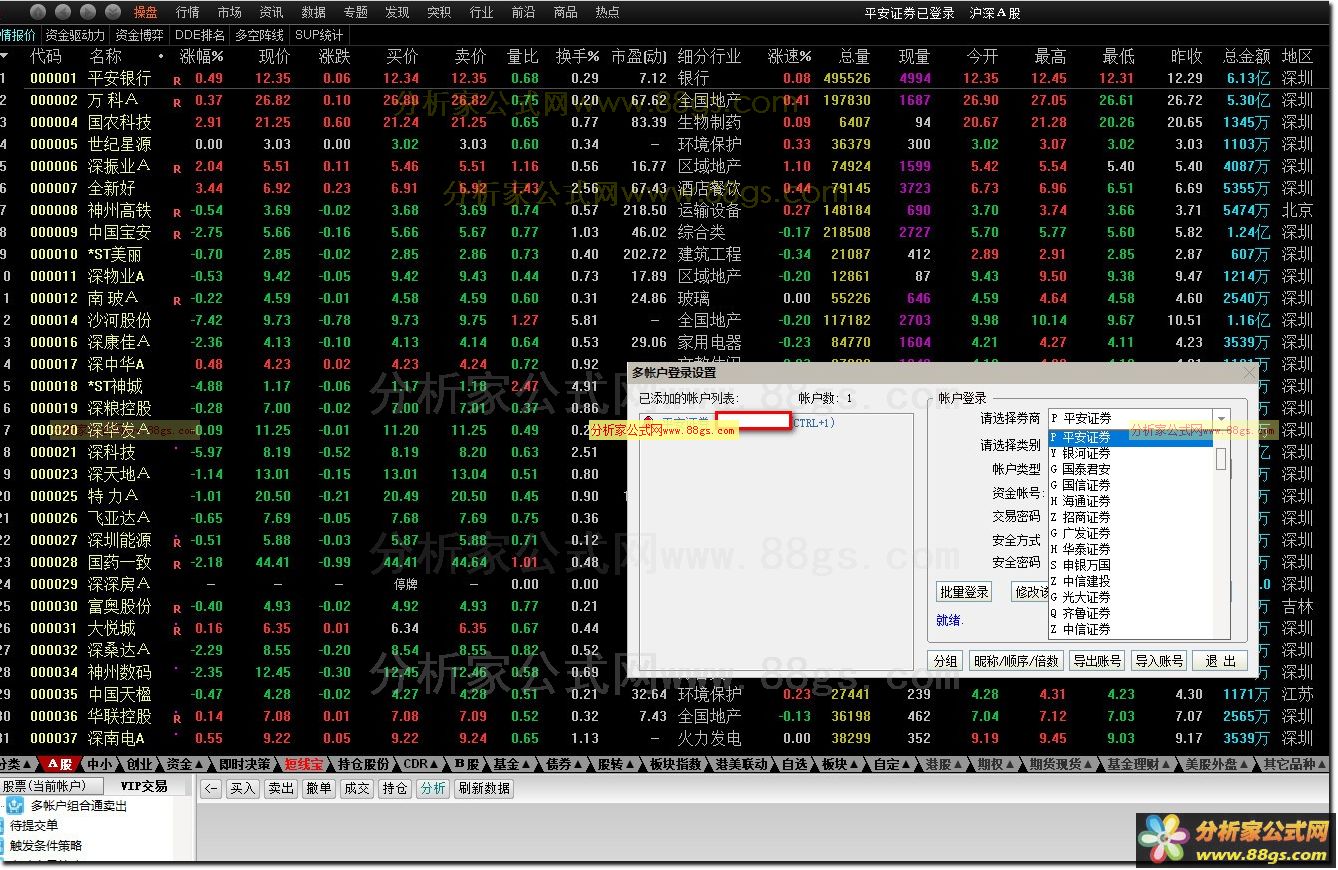Click the fourth round down-arrow toolbar button
Image resolution: width=1338 pixels, height=870 pixels.
point(113,12)
